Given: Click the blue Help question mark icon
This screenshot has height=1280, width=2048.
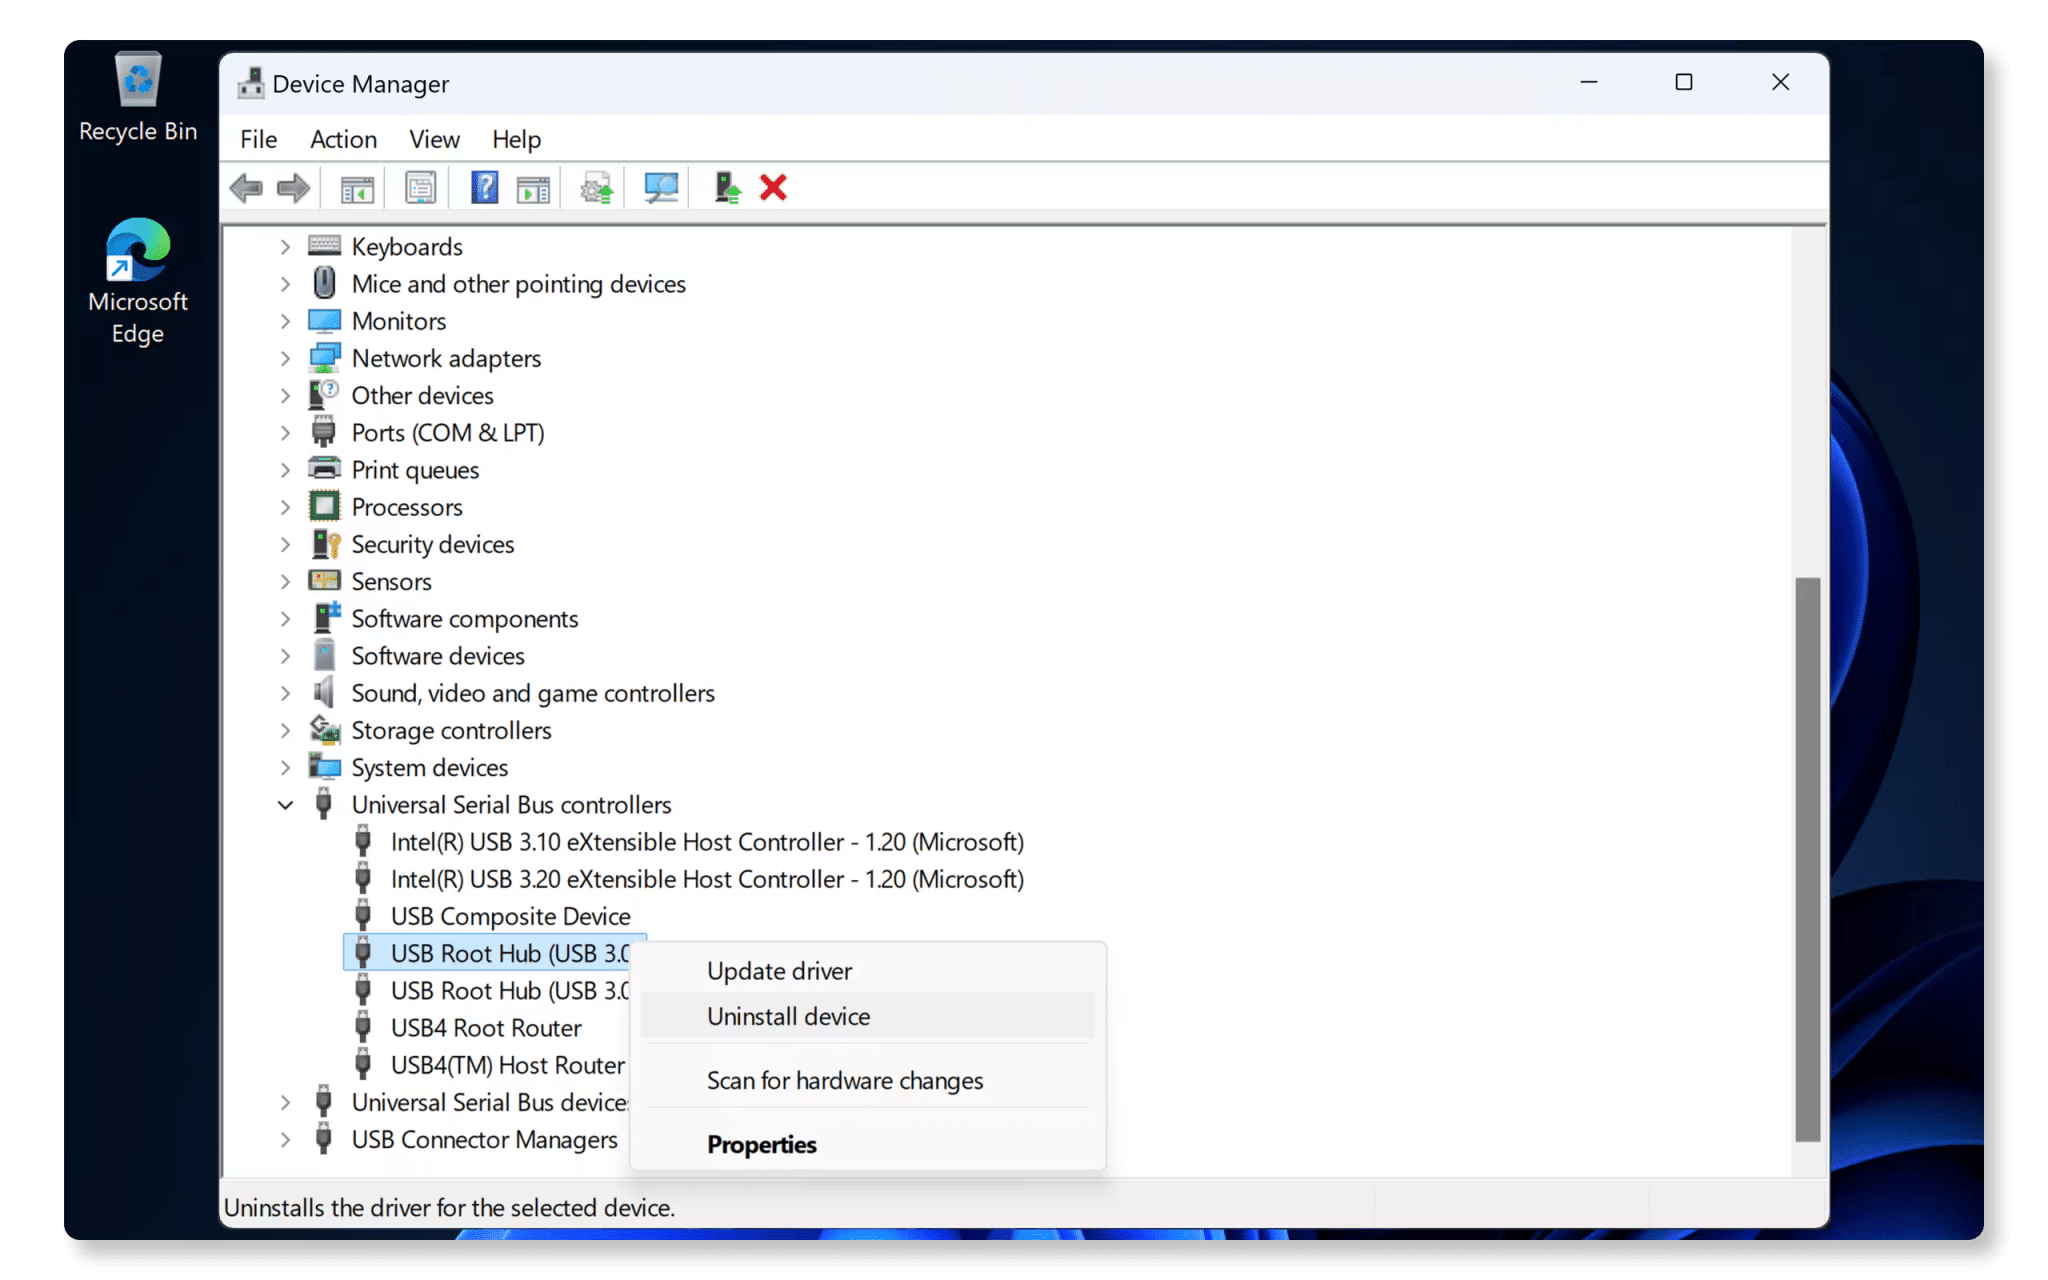Looking at the screenshot, I should pos(485,188).
